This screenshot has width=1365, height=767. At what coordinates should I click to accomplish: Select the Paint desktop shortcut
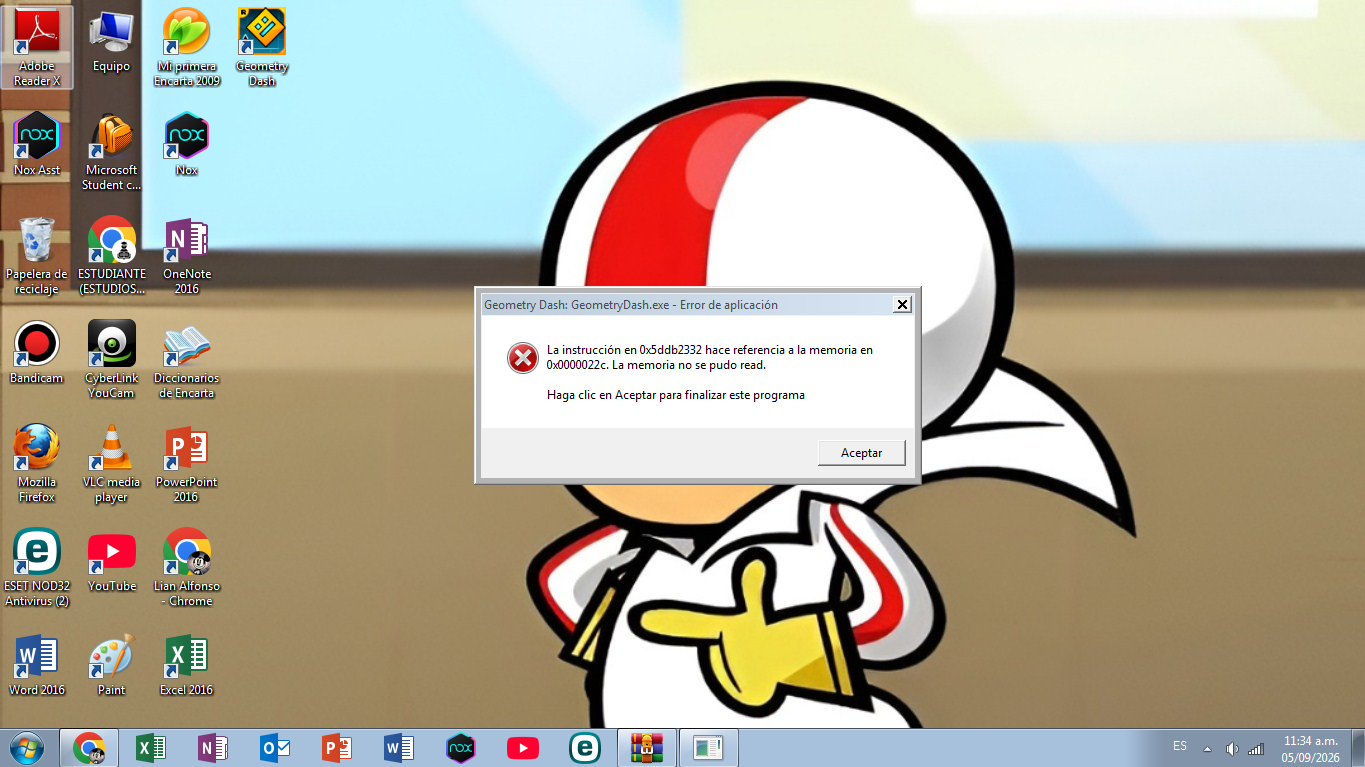pos(111,665)
